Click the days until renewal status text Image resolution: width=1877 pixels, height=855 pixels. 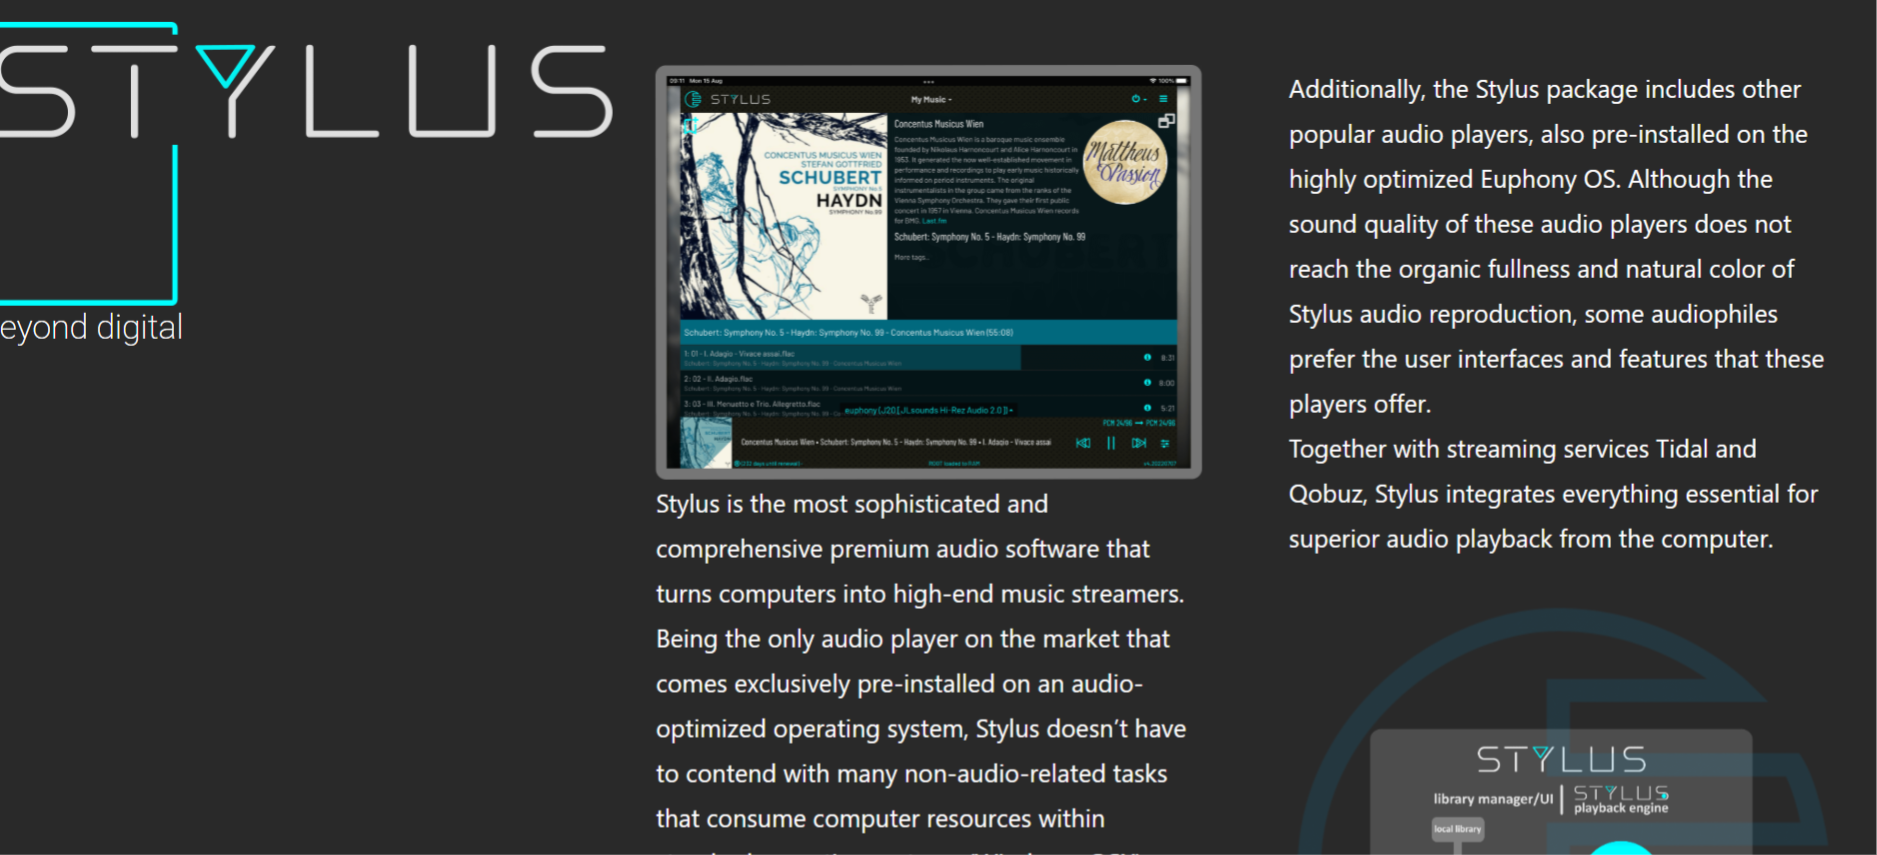[x=768, y=464]
